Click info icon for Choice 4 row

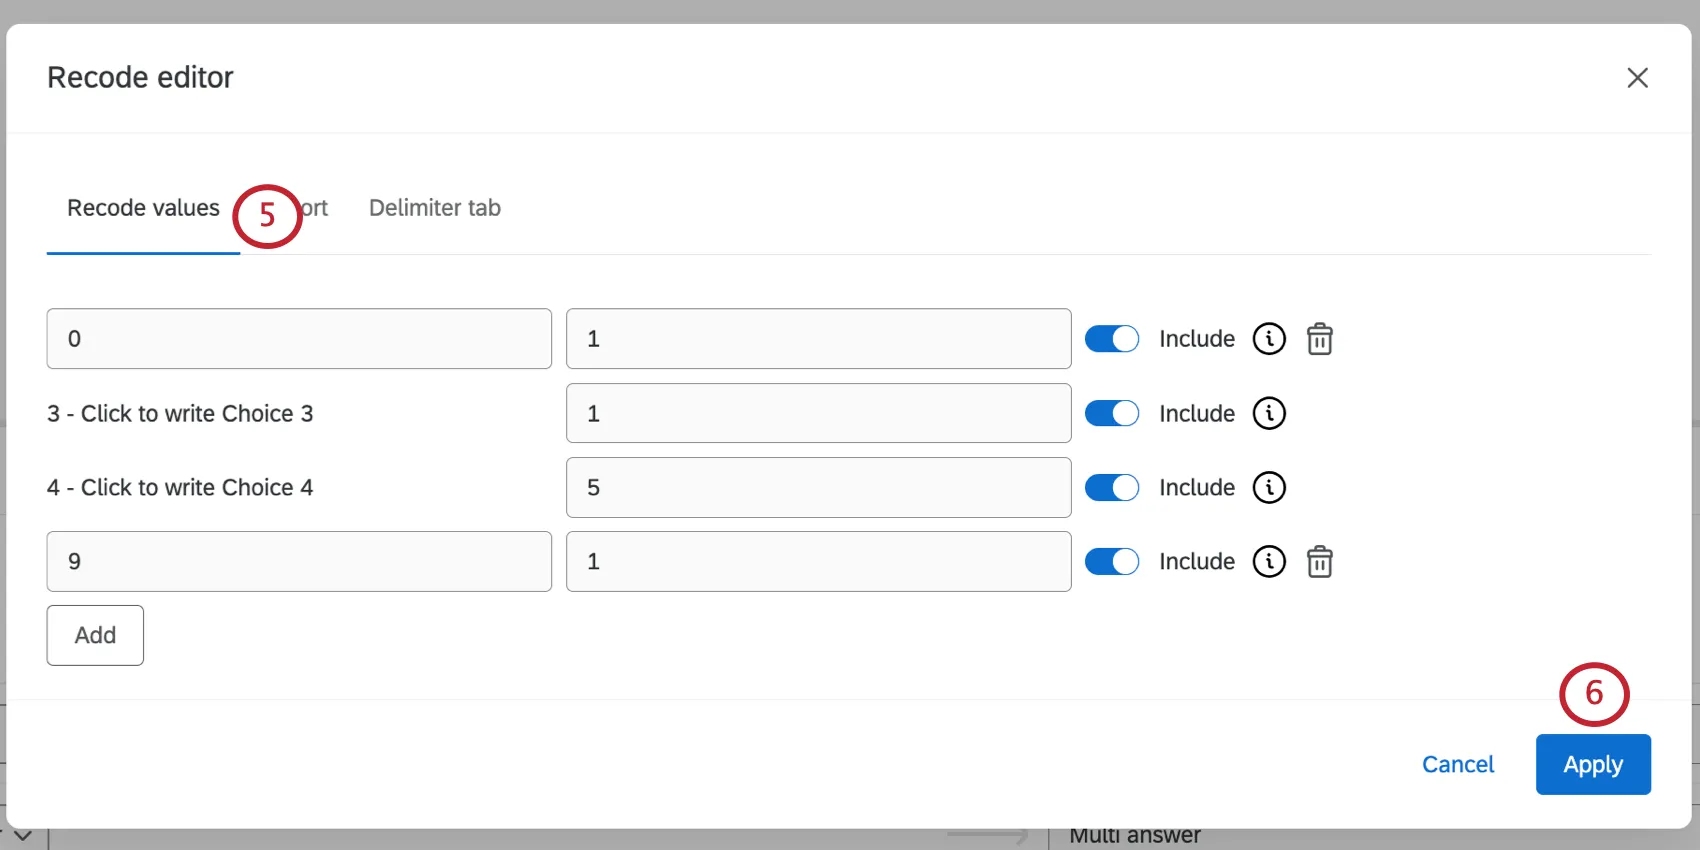click(1269, 487)
